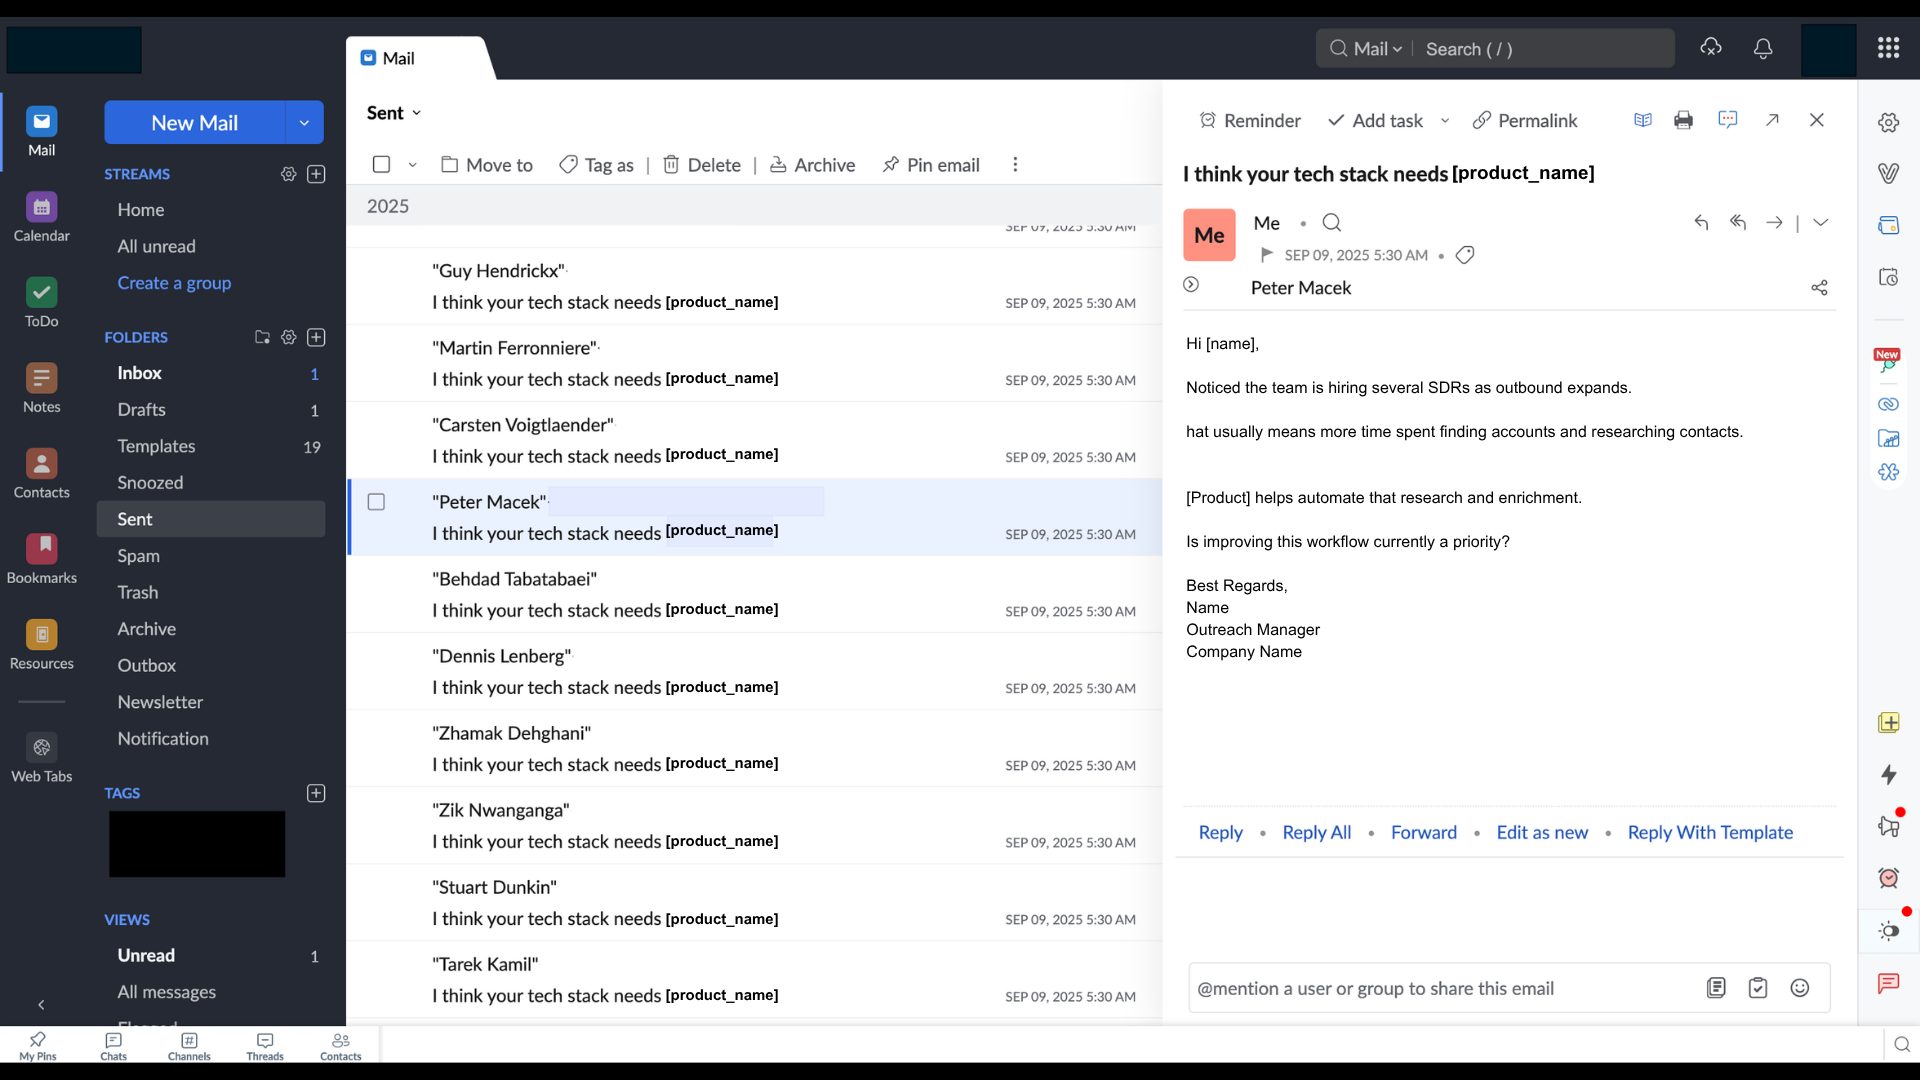Click the Reply With Template link
This screenshot has width=1920, height=1080.
click(x=1710, y=832)
